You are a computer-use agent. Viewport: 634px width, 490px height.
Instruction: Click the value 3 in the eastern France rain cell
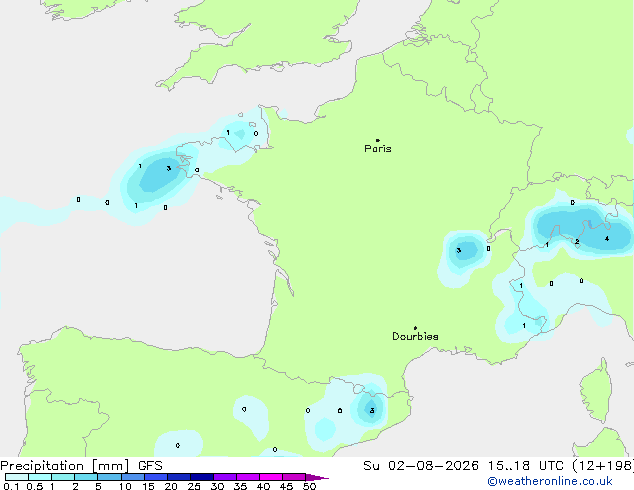pyautogui.click(x=459, y=251)
